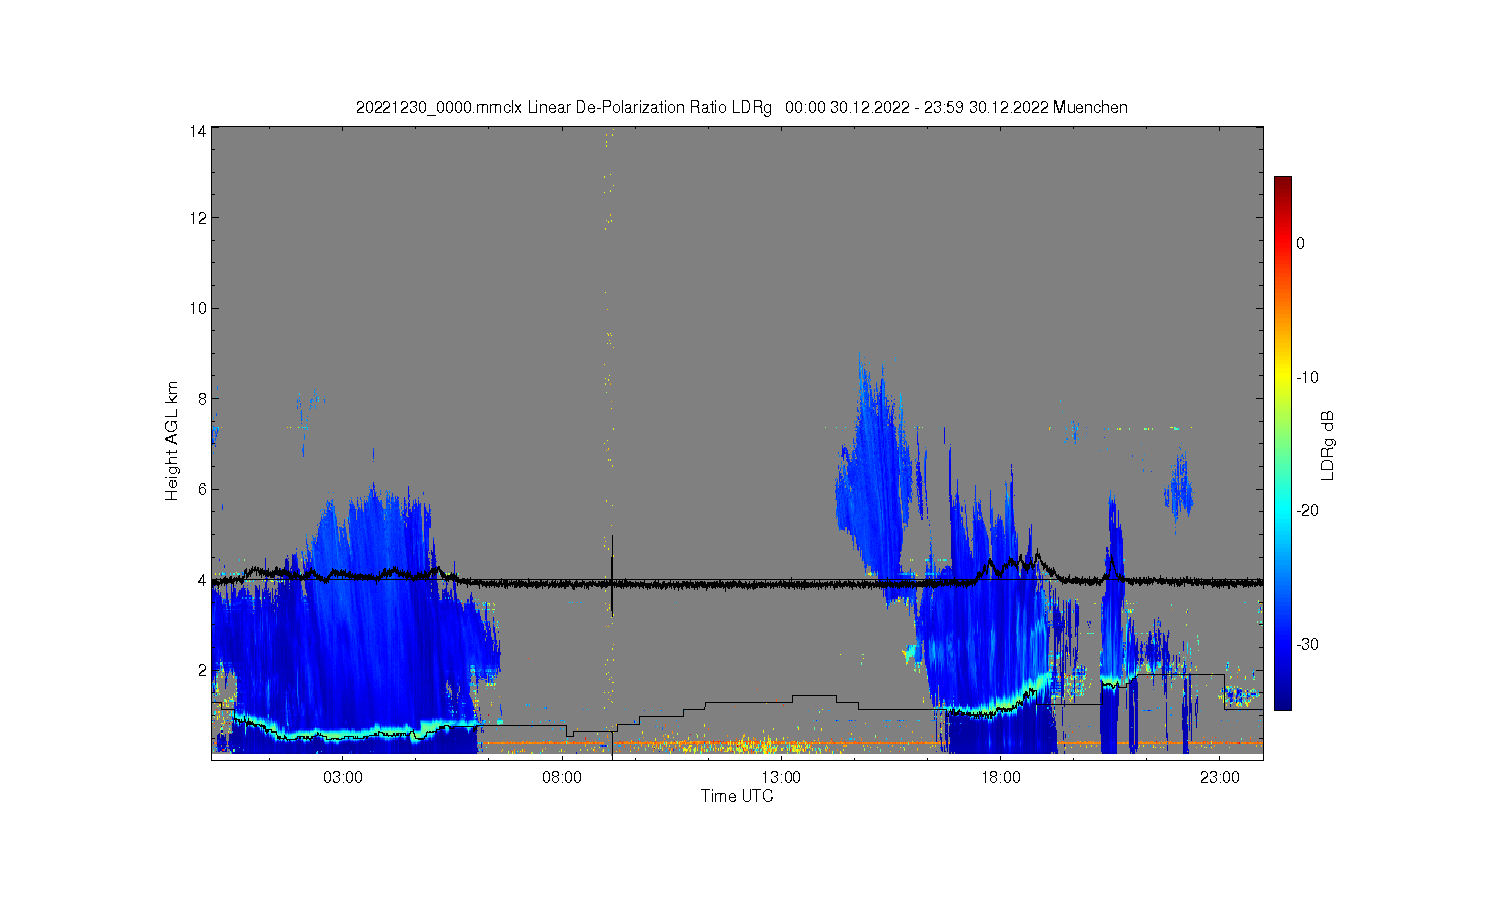The image size is (1500, 900).
Task: Click the plot title text at top
Action: coord(741,107)
